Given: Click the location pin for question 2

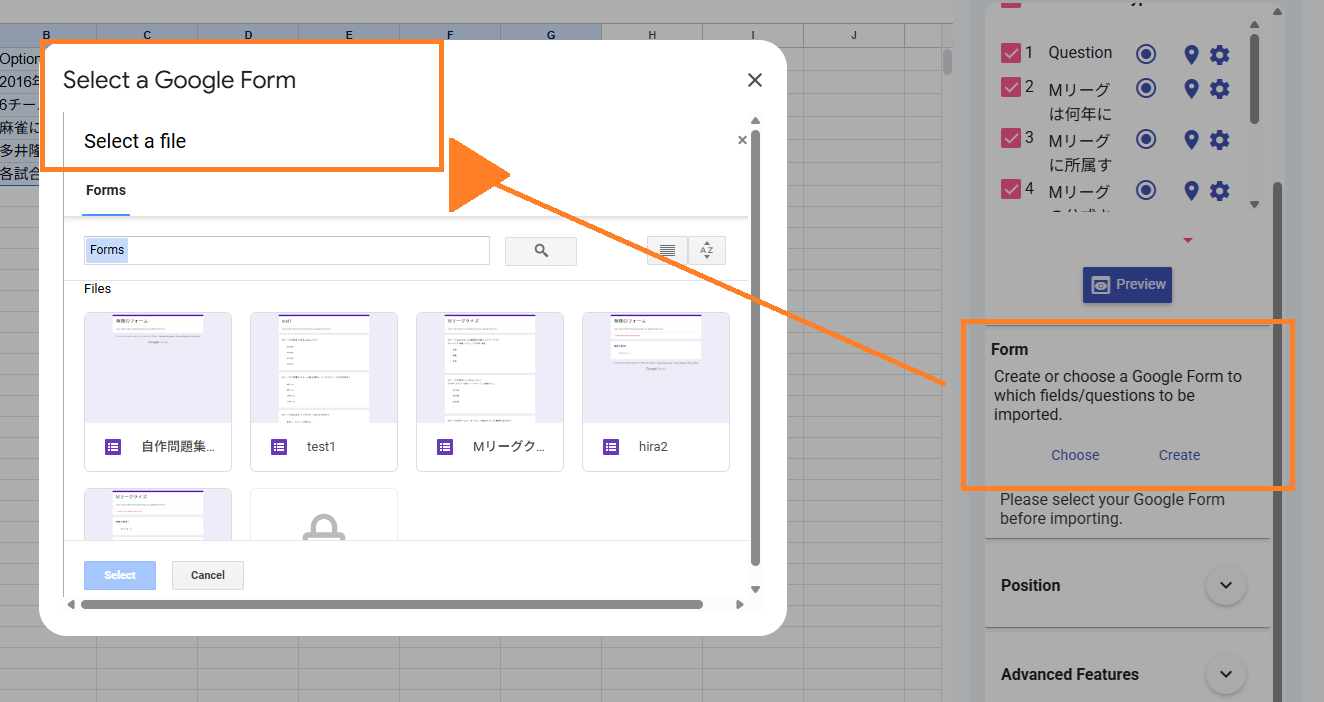Looking at the screenshot, I should [x=1191, y=89].
